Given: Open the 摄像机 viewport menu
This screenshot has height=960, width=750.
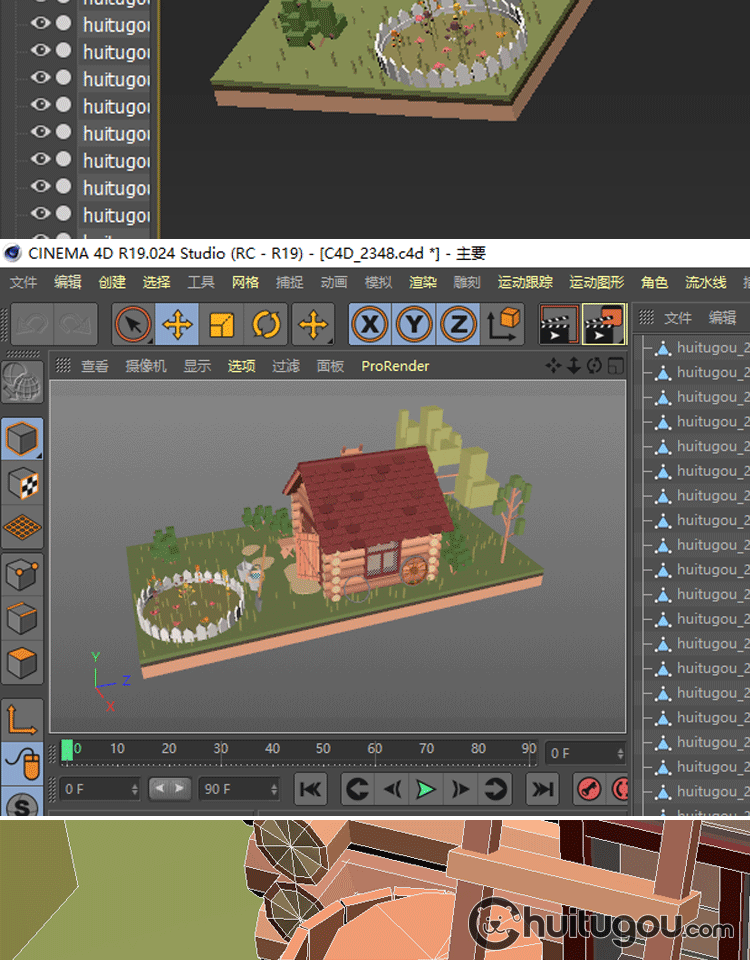Looking at the screenshot, I should click(x=145, y=366).
